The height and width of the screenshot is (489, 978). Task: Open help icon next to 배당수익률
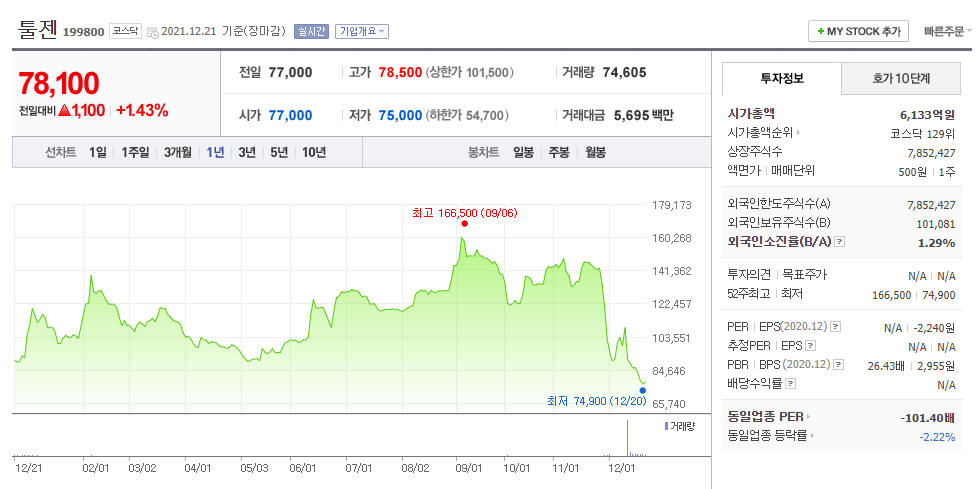coord(791,384)
